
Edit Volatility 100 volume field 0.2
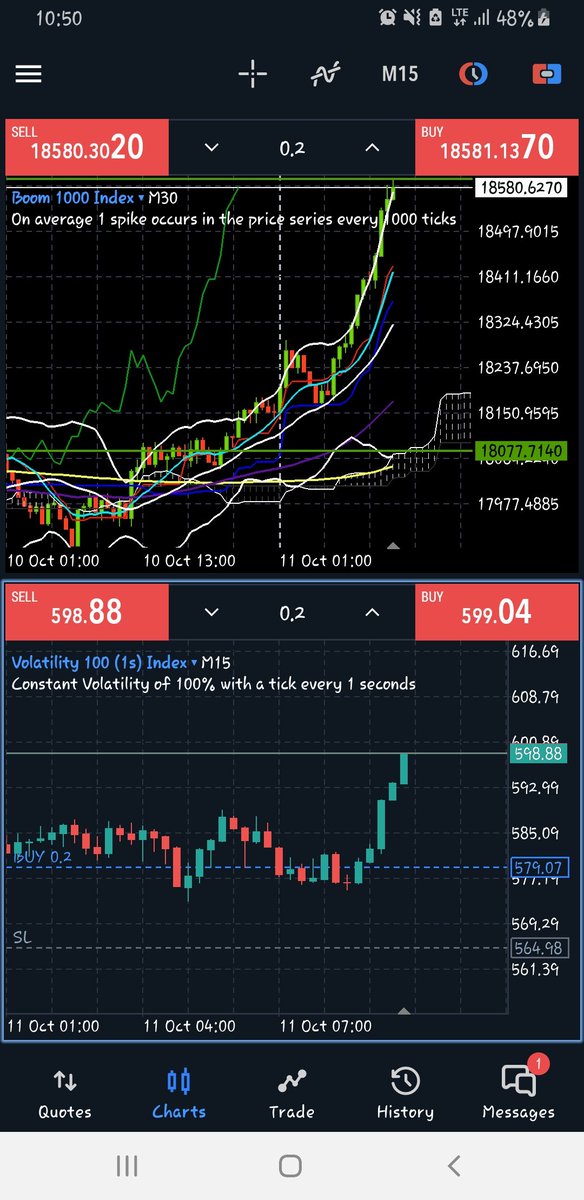[x=292, y=612]
